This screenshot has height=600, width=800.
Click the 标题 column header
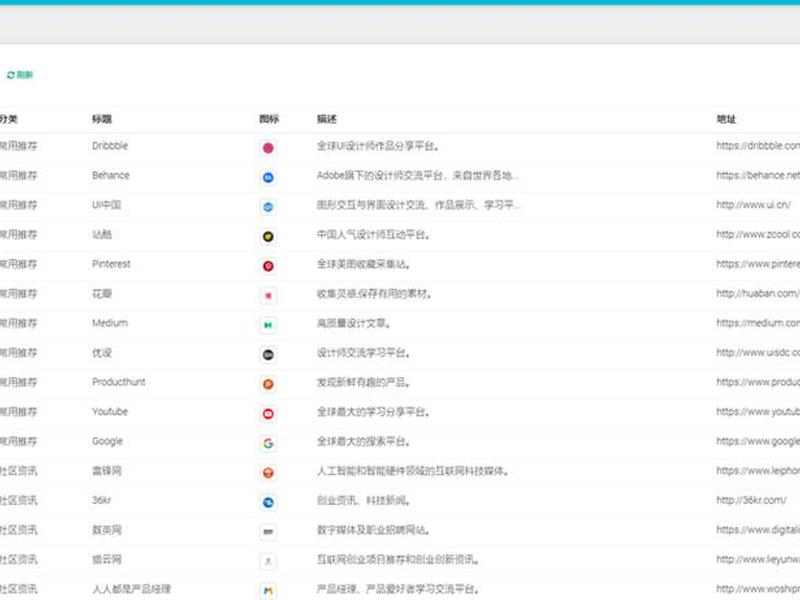102,119
